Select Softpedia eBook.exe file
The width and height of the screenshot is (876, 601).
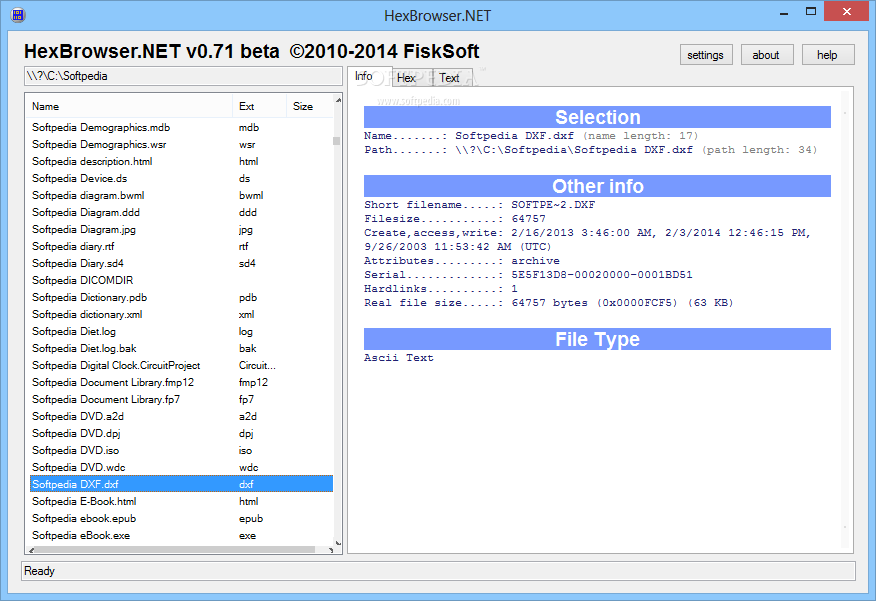[x=181, y=536]
